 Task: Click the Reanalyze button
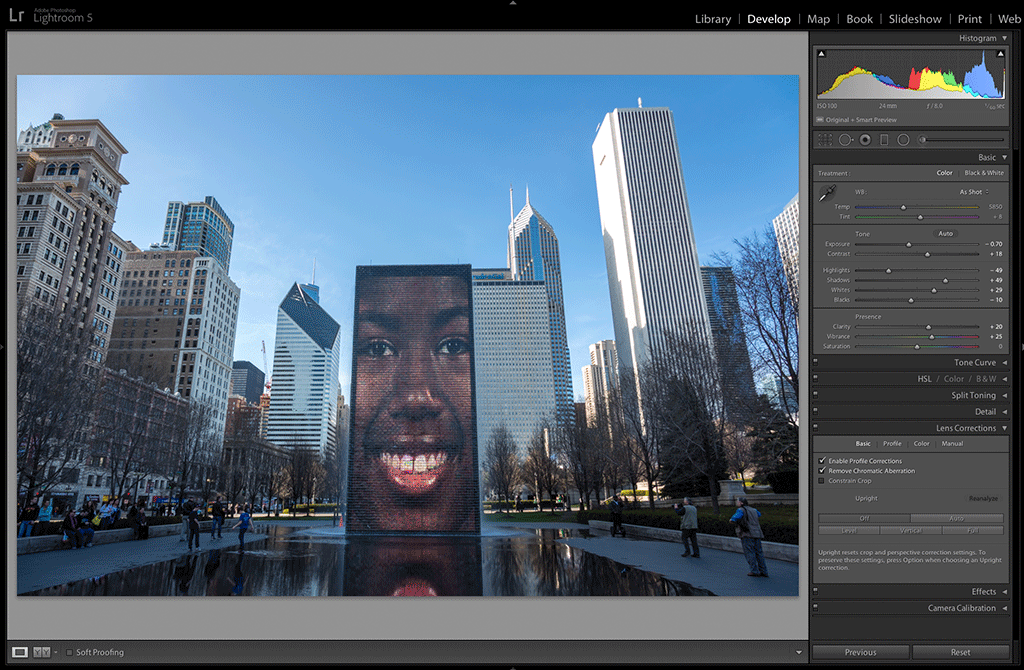click(x=983, y=498)
